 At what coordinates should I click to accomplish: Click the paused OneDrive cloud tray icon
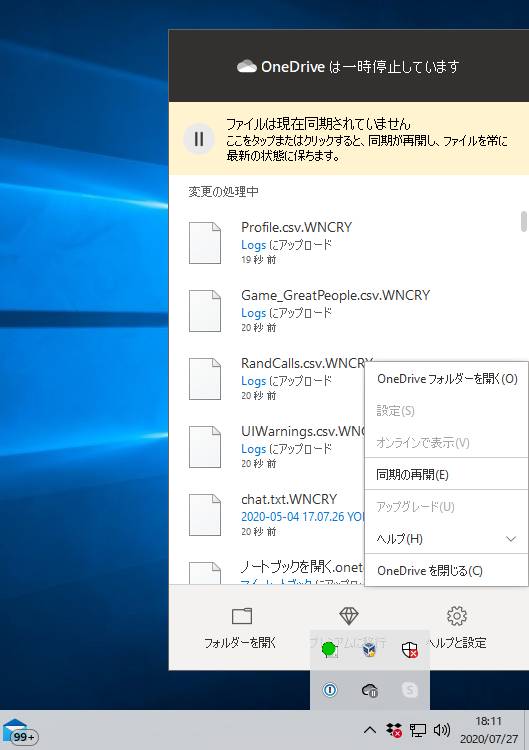pos(370,690)
